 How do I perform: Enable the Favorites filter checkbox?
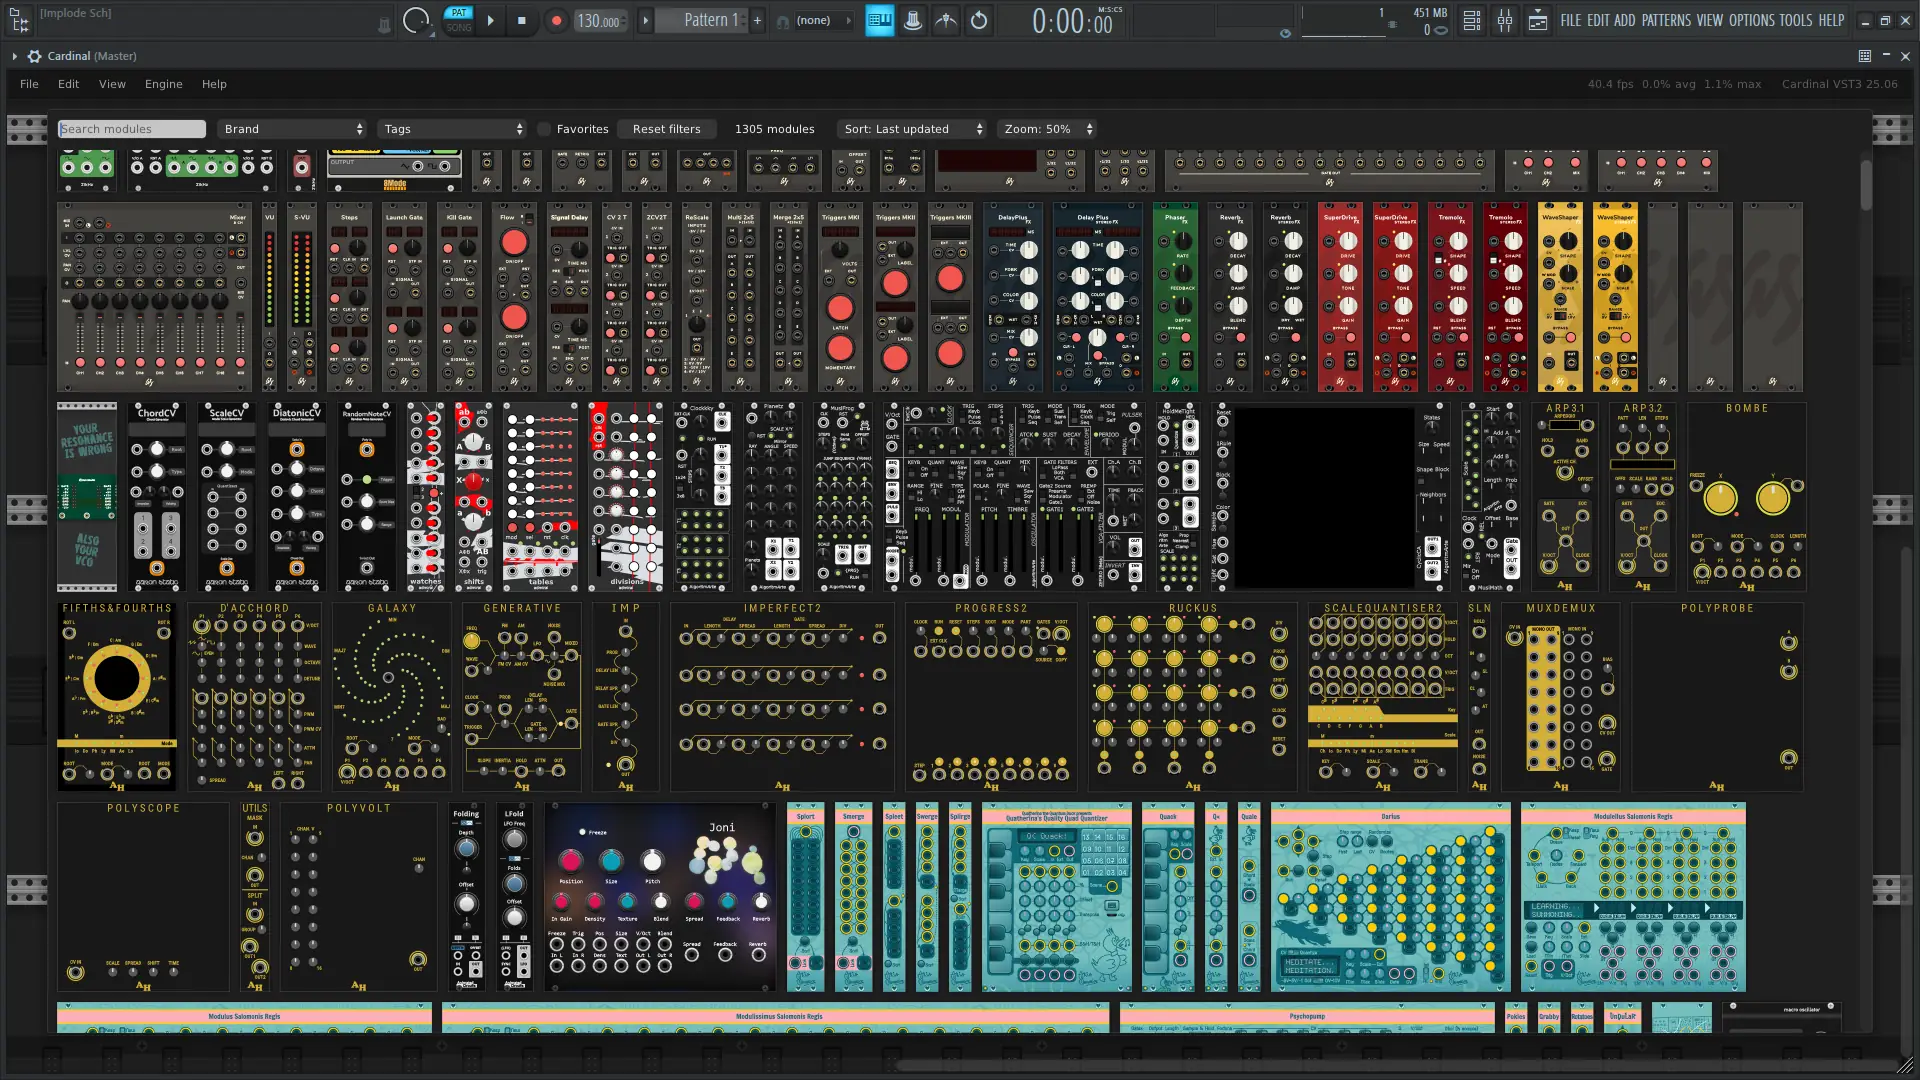point(544,129)
